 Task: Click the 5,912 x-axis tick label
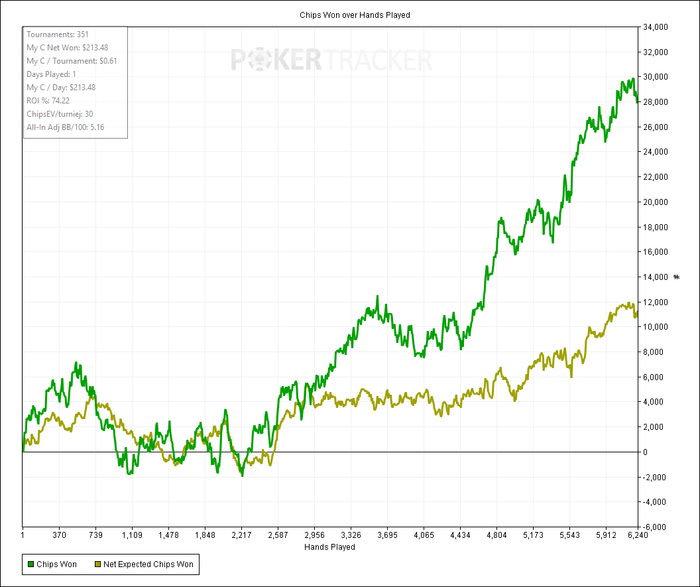606,535
